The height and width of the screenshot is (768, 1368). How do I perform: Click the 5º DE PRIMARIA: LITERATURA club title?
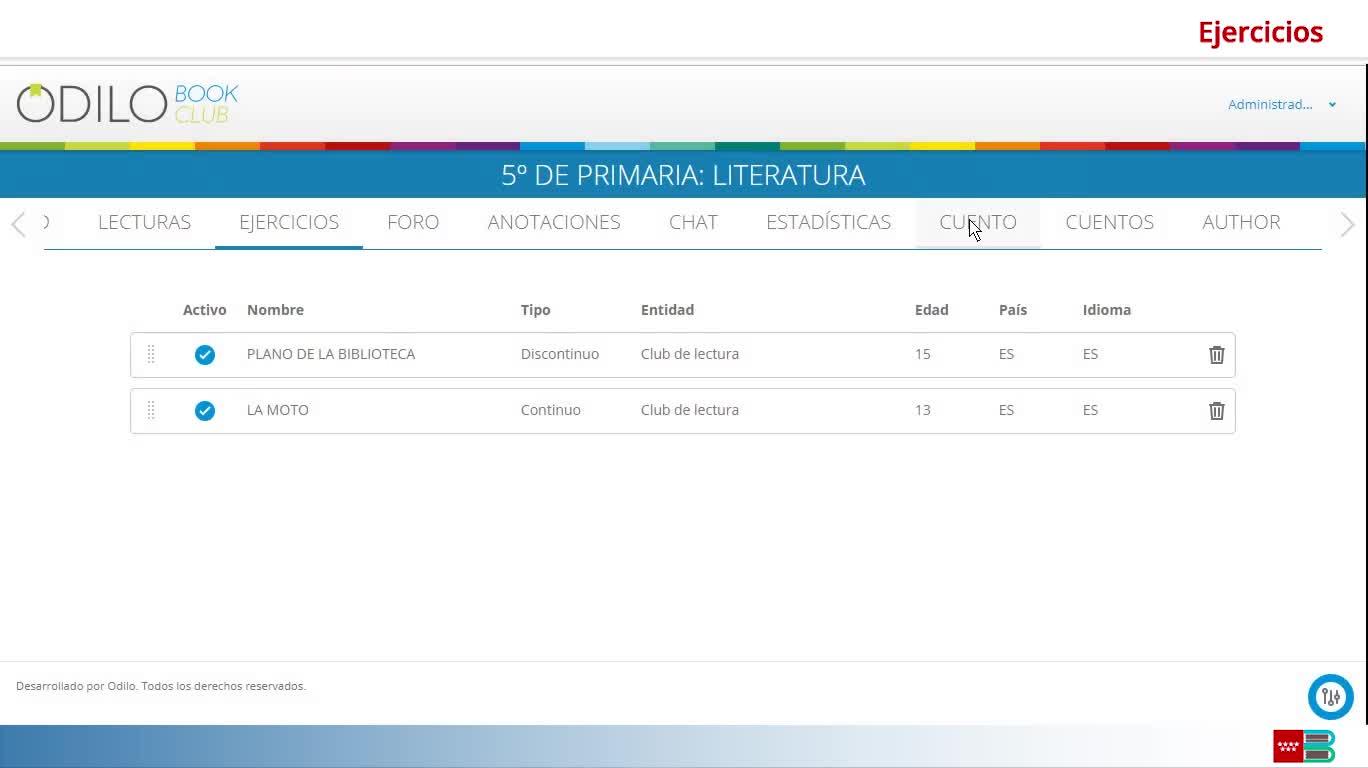click(683, 175)
